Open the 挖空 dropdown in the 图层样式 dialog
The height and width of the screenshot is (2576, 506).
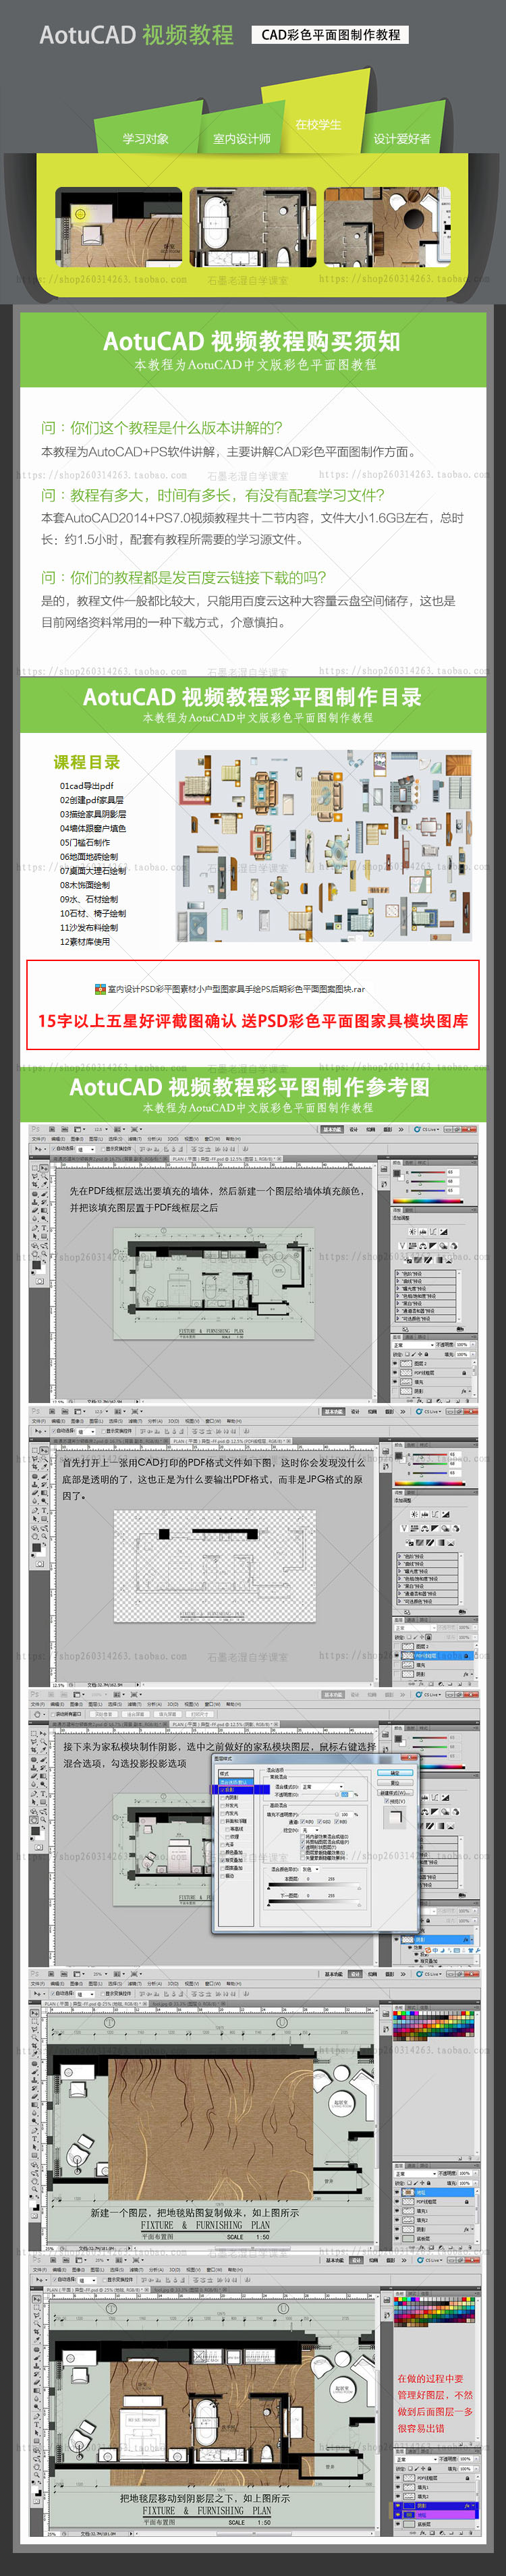tap(310, 1830)
